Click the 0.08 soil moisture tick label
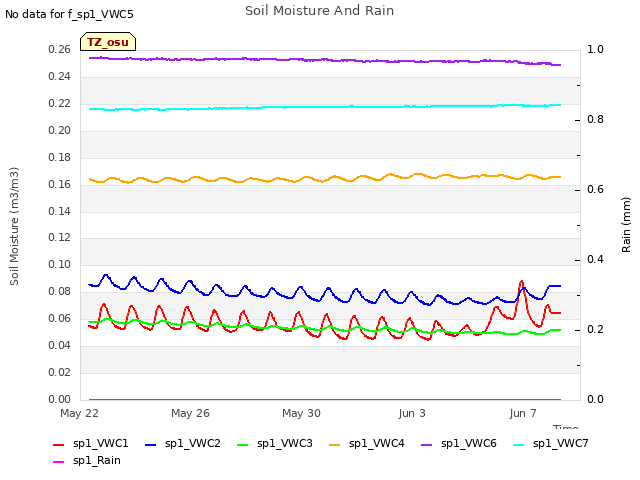The height and width of the screenshot is (480, 640). (60, 291)
